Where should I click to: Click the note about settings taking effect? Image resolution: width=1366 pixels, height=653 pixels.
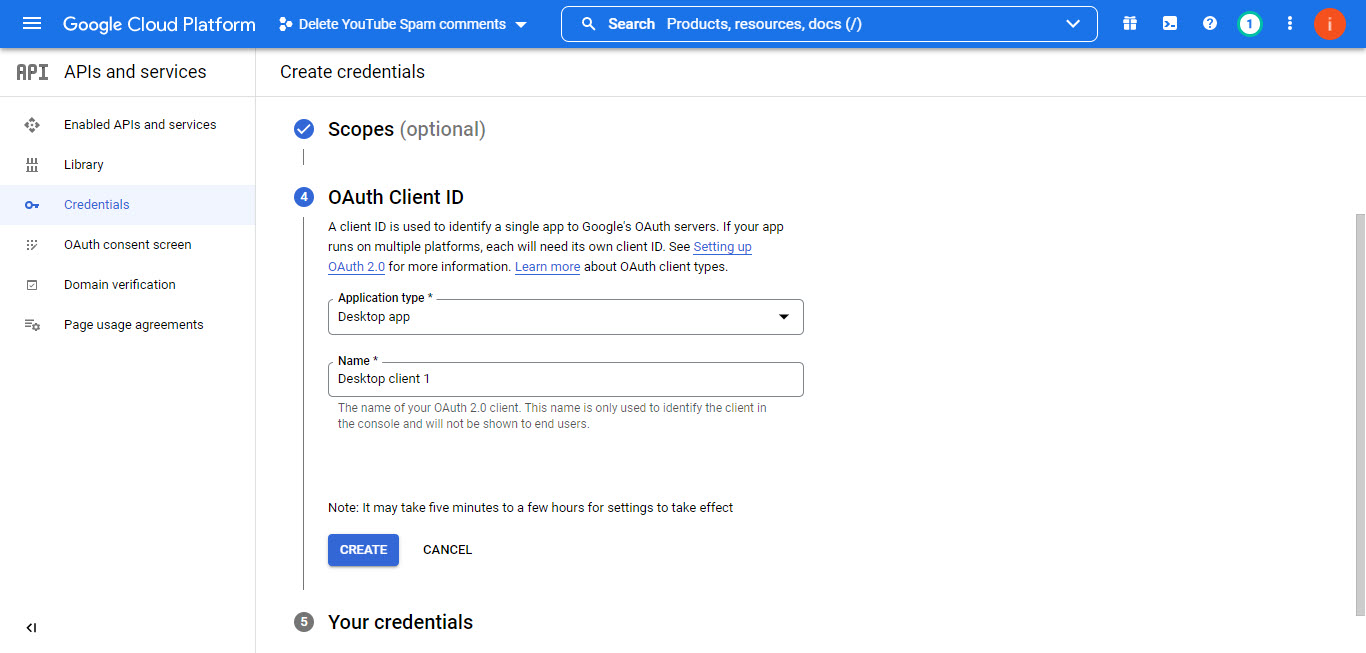pos(531,508)
